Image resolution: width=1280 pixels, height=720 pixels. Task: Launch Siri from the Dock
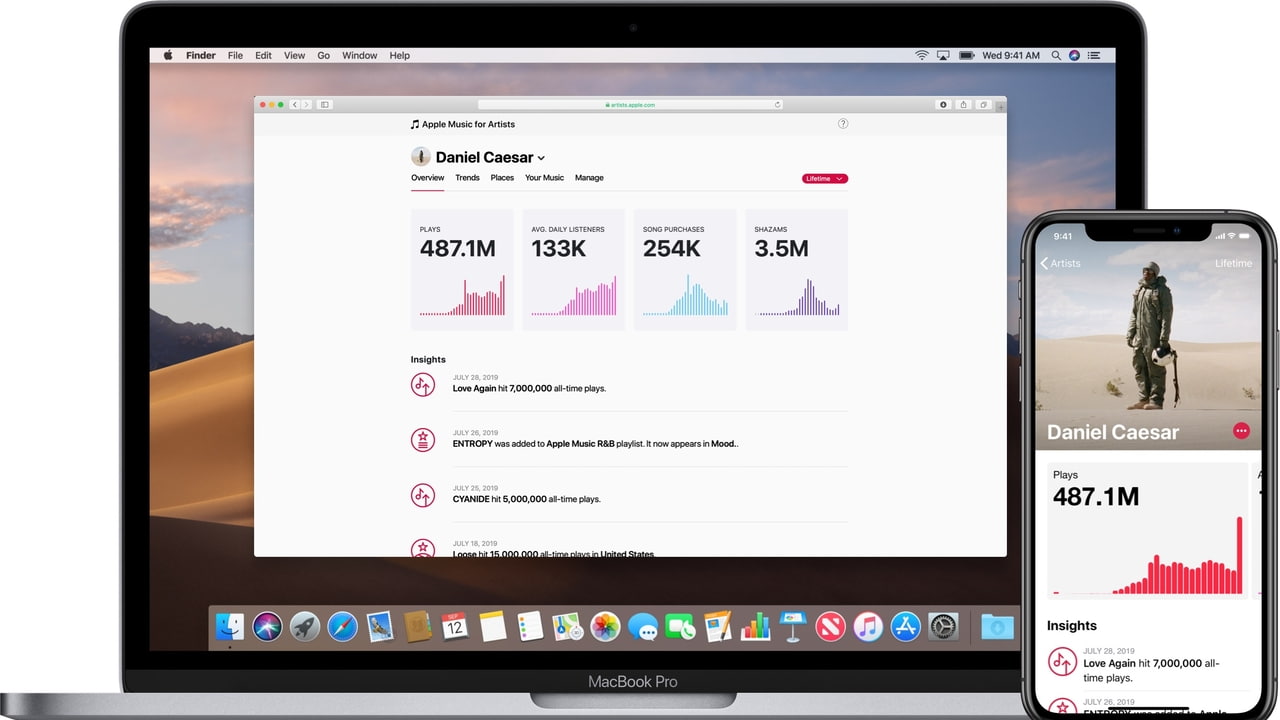pyautogui.click(x=267, y=626)
